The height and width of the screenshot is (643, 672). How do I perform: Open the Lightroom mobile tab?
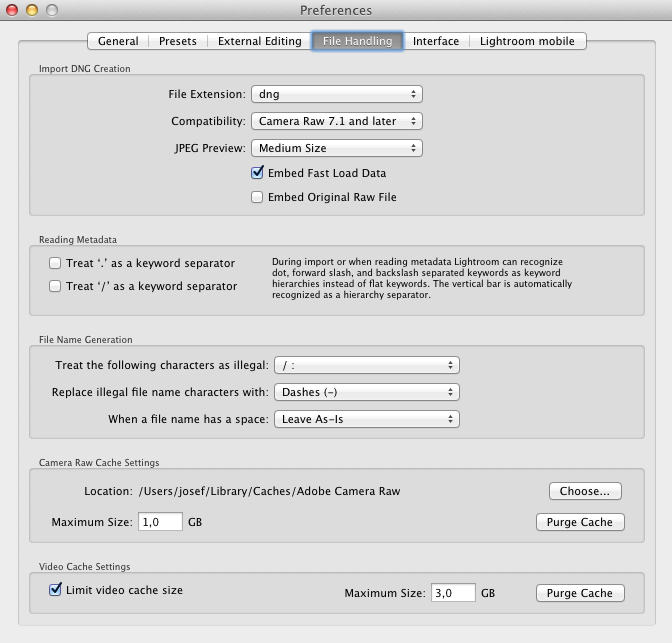coord(527,41)
